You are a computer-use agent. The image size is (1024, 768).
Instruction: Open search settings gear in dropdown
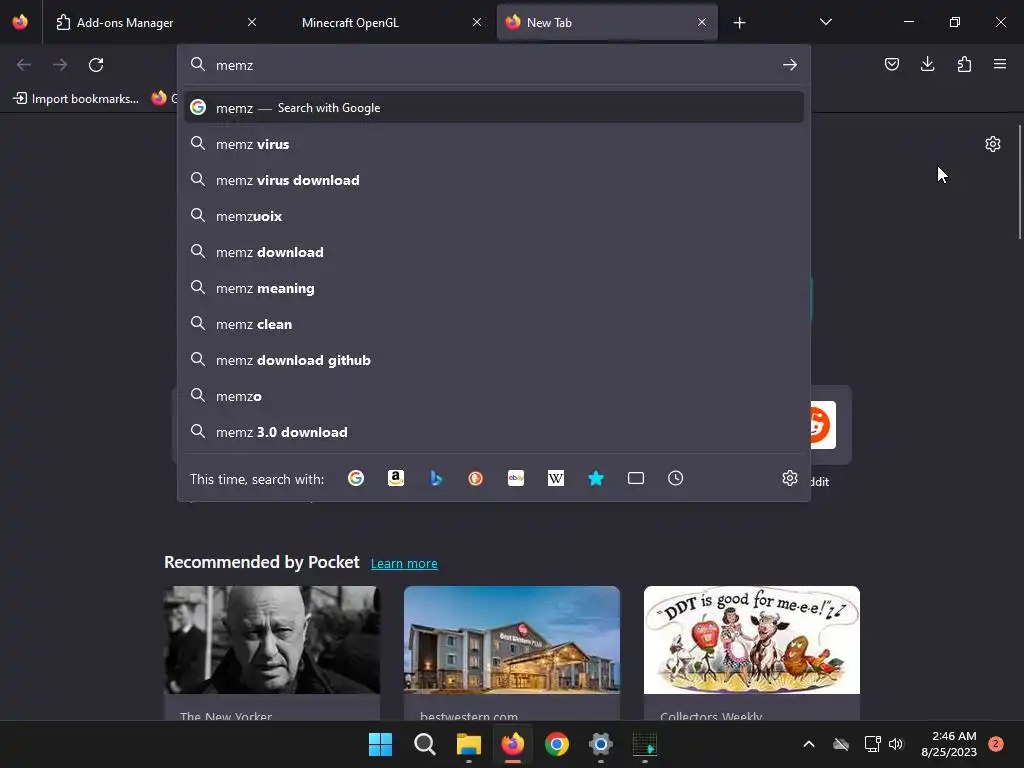pos(790,479)
